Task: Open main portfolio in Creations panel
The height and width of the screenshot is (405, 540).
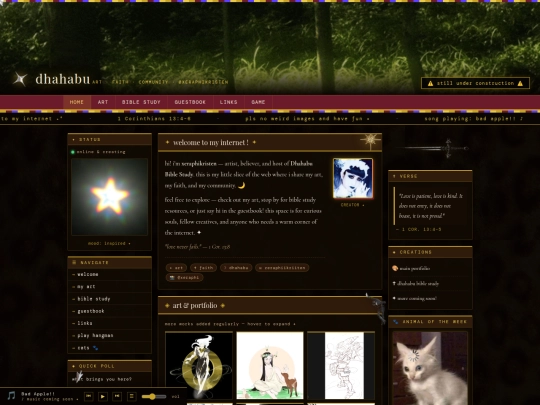Action: pyautogui.click(x=415, y=268)
